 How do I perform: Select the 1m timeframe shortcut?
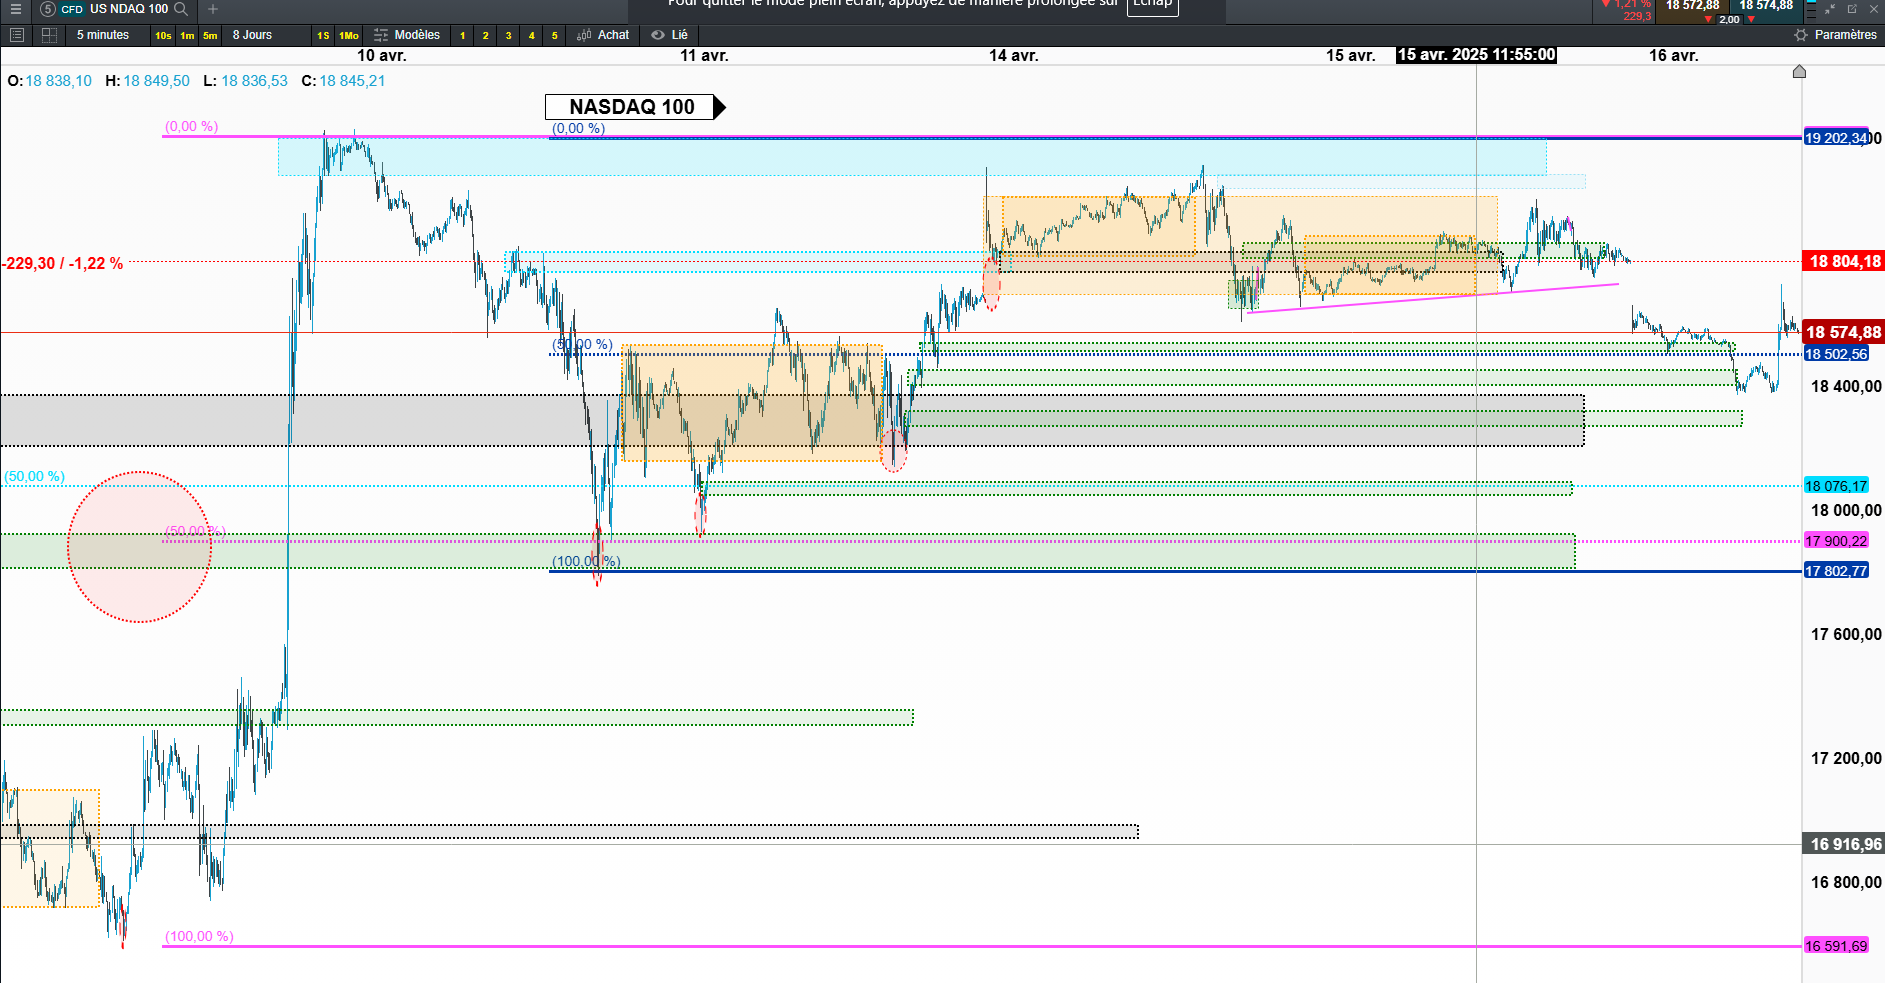coord(187,35)
